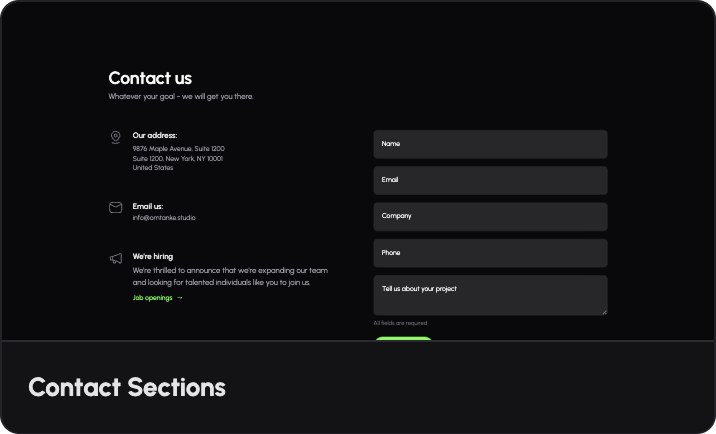This screenshot has height=434, width=716.
Task: Click the info@omtanke.studio email address
Action: pos(164,218)
